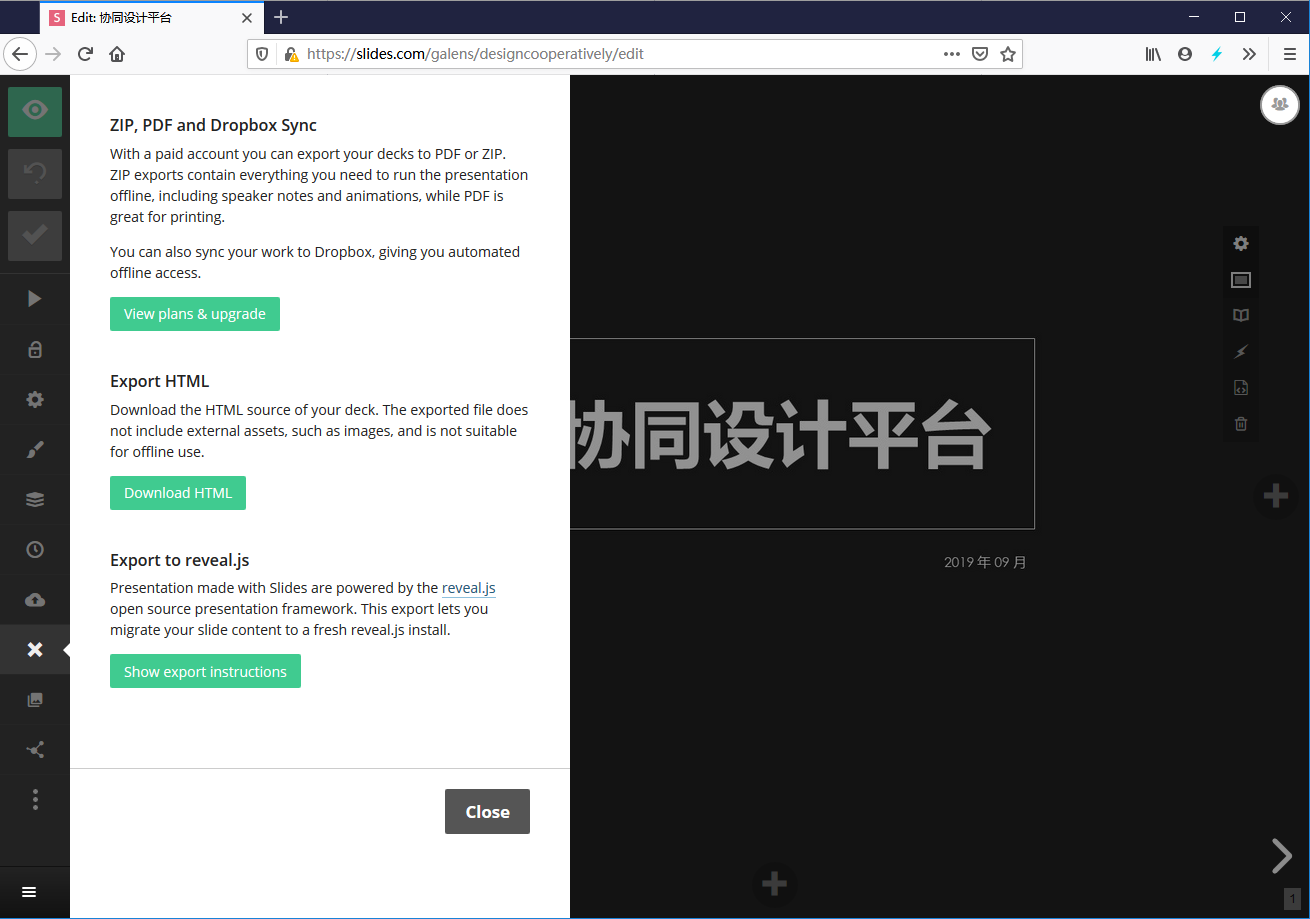1310x919 pixels.
Task: Add a new slide with the plus button
Action: [x=1277, y=495]
